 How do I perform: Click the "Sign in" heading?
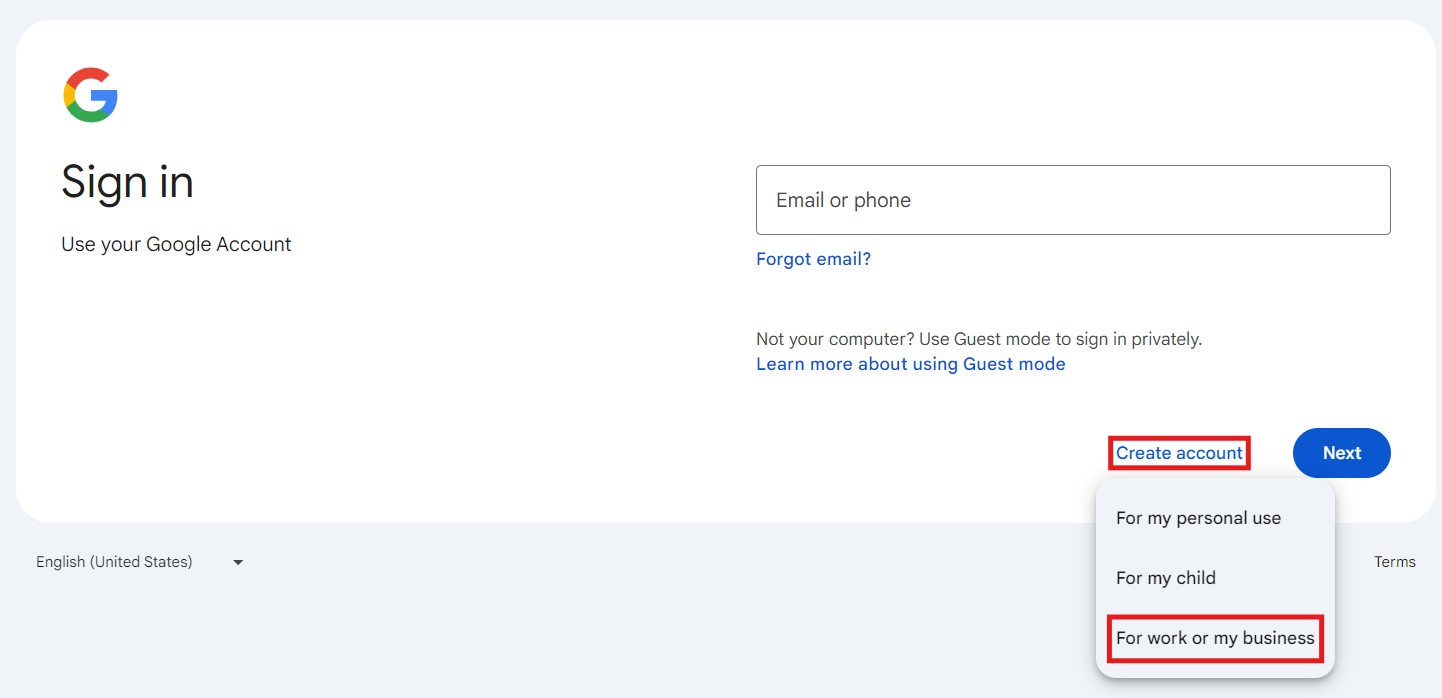pyautogui.click(x=127, y=182)
